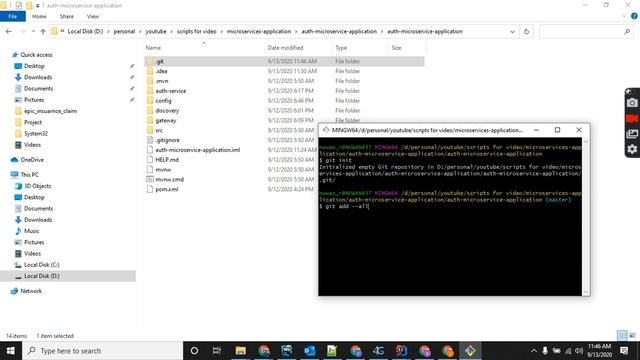
Task: Click the Forward navigation arrow
Action: [x=22, y=31]
